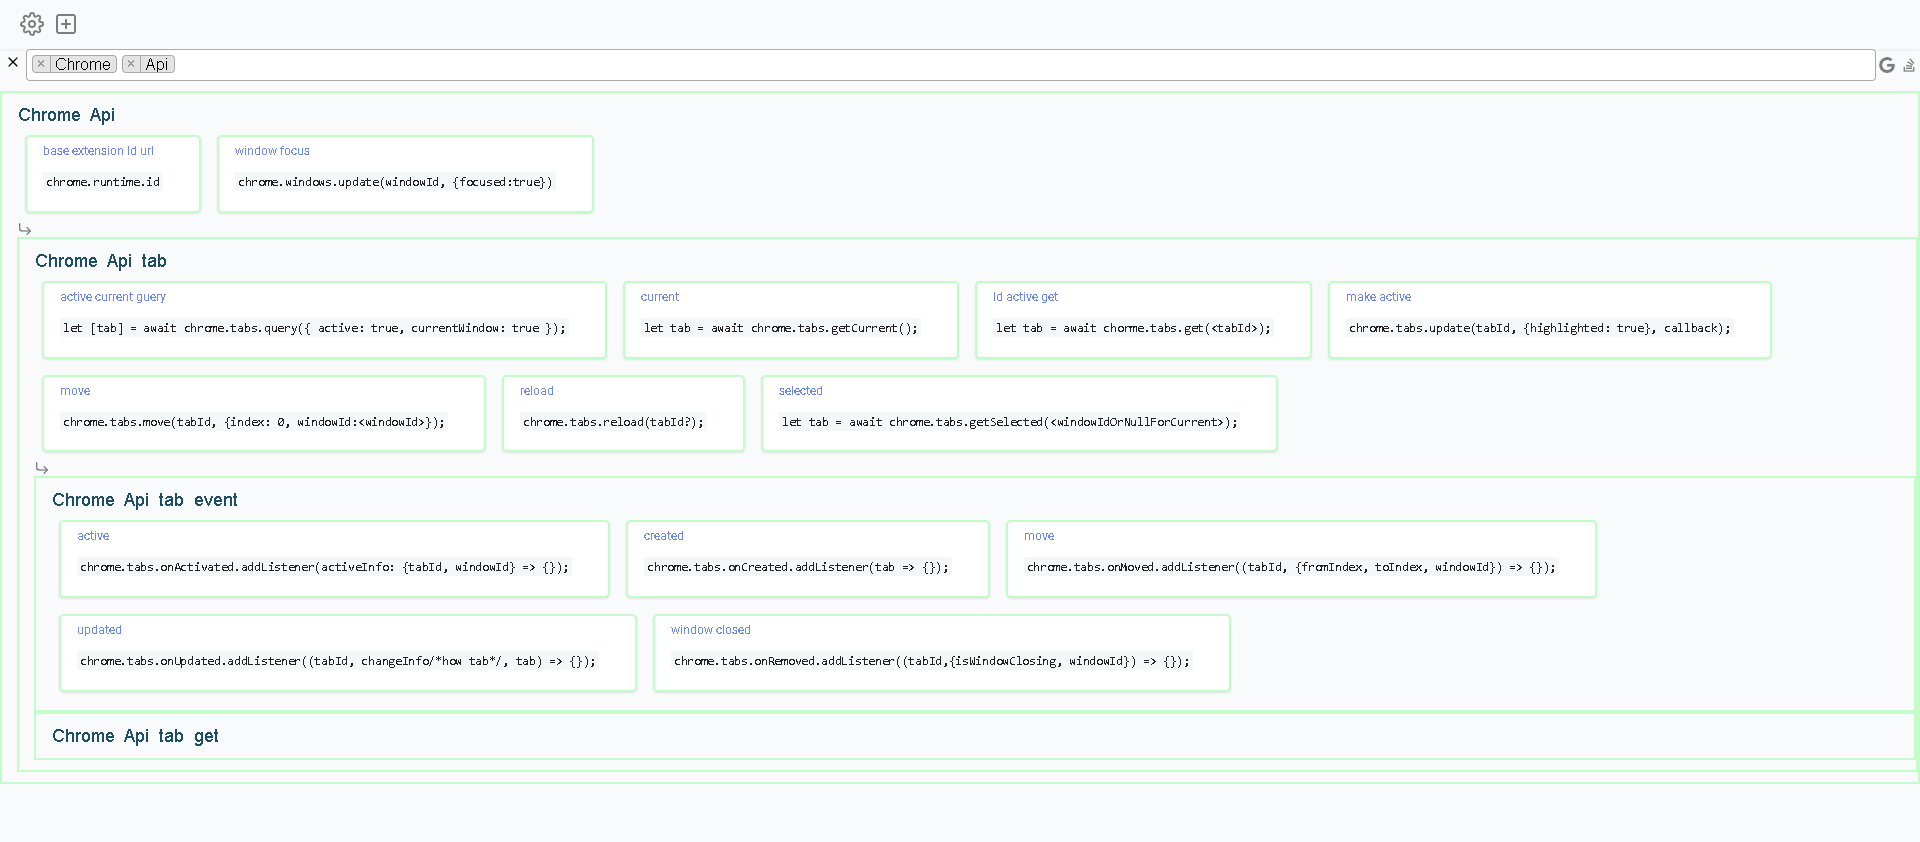
Task: Select the chrome.tabs.onCreated.addListener snippet
Action: pyautogui.click(x=798, y=567)
